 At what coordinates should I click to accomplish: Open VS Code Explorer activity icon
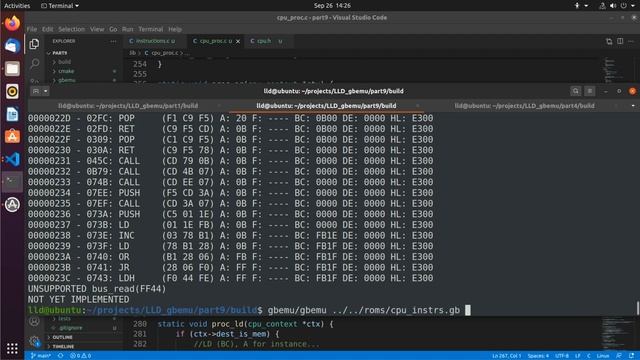tap(34, 44)
